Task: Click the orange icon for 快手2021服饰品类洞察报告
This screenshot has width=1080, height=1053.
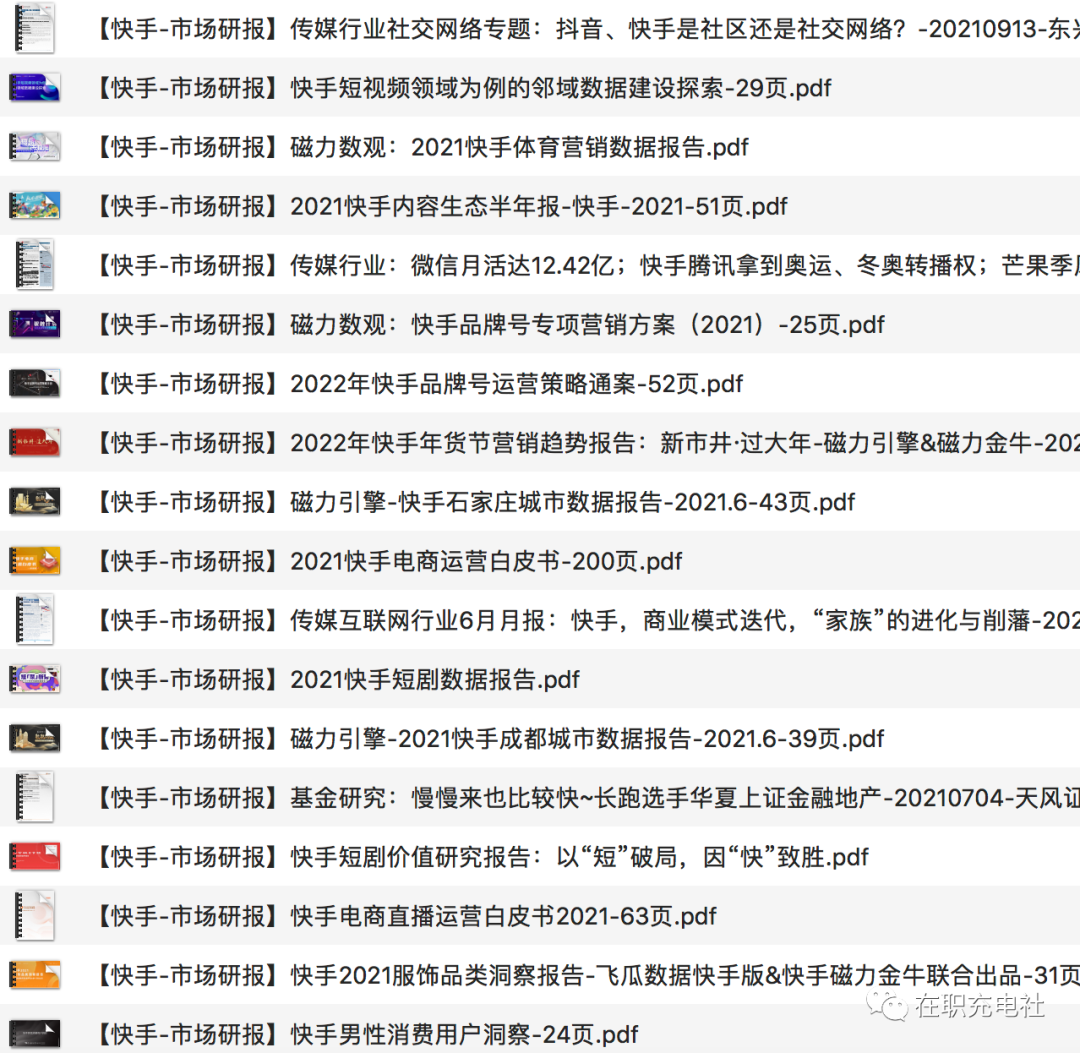Action: coord(34,976)
